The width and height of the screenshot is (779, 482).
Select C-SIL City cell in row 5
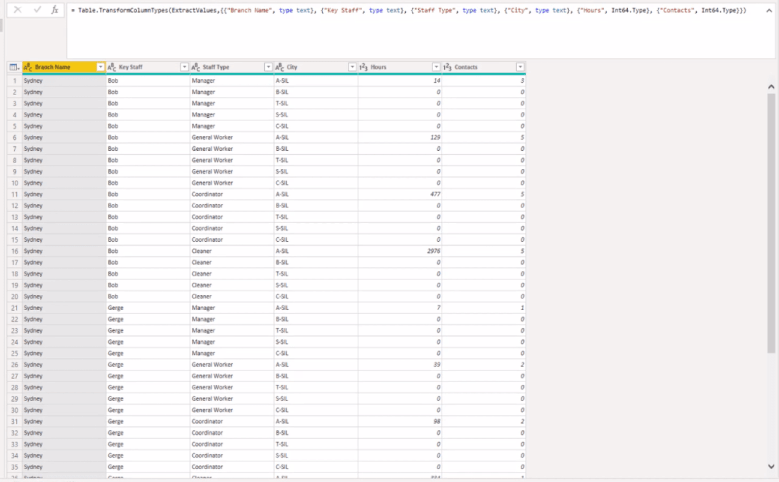[316, 126]
